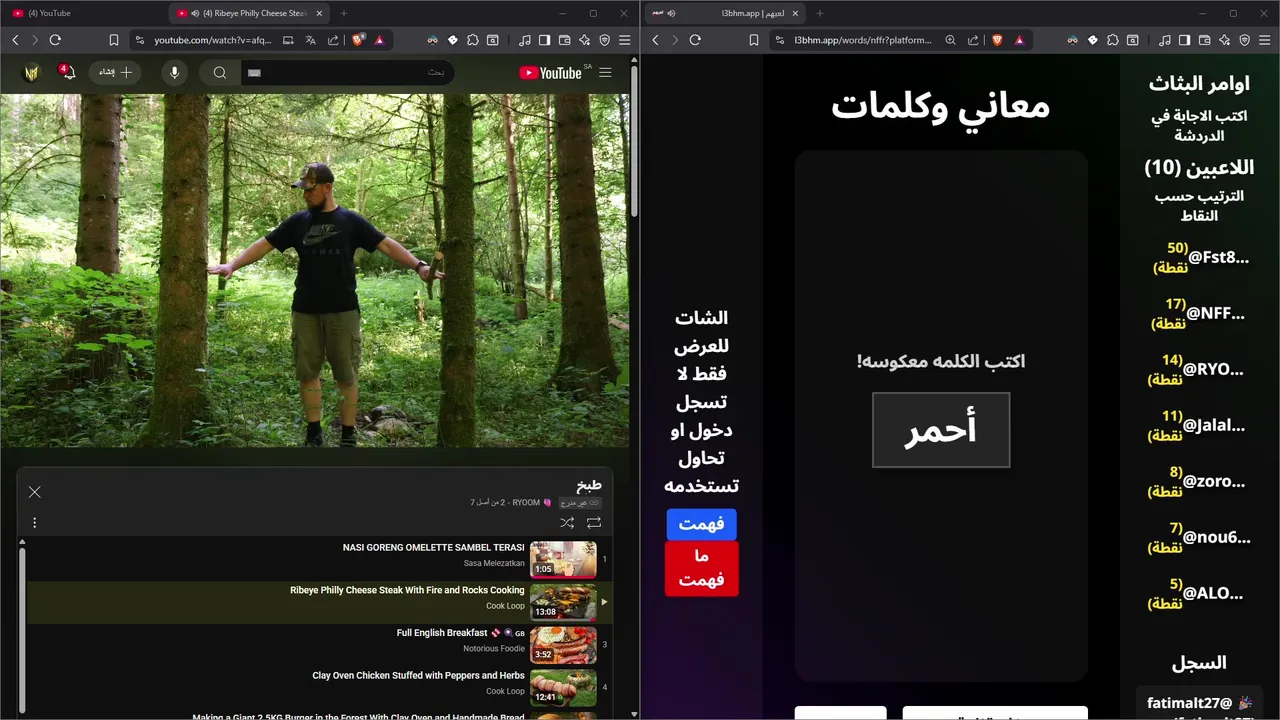Image resolution: width=1280 pixels, height=720 pixels.
Task: Reload the YouTube page in the left window
Action: [55, 40]
